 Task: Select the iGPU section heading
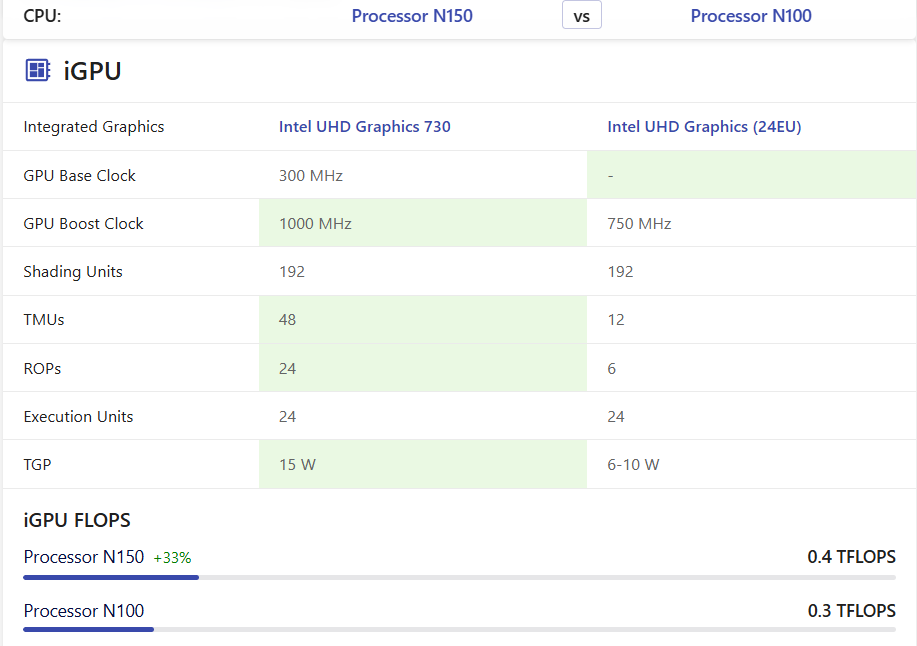tap(92, 71)
